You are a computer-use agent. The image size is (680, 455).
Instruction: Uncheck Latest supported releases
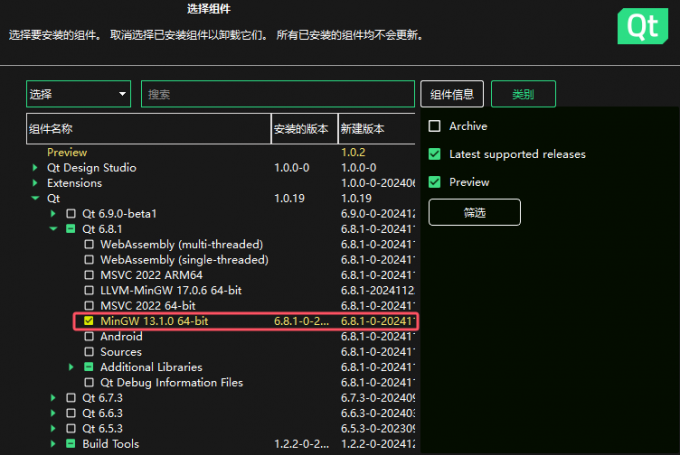(435, 154)
